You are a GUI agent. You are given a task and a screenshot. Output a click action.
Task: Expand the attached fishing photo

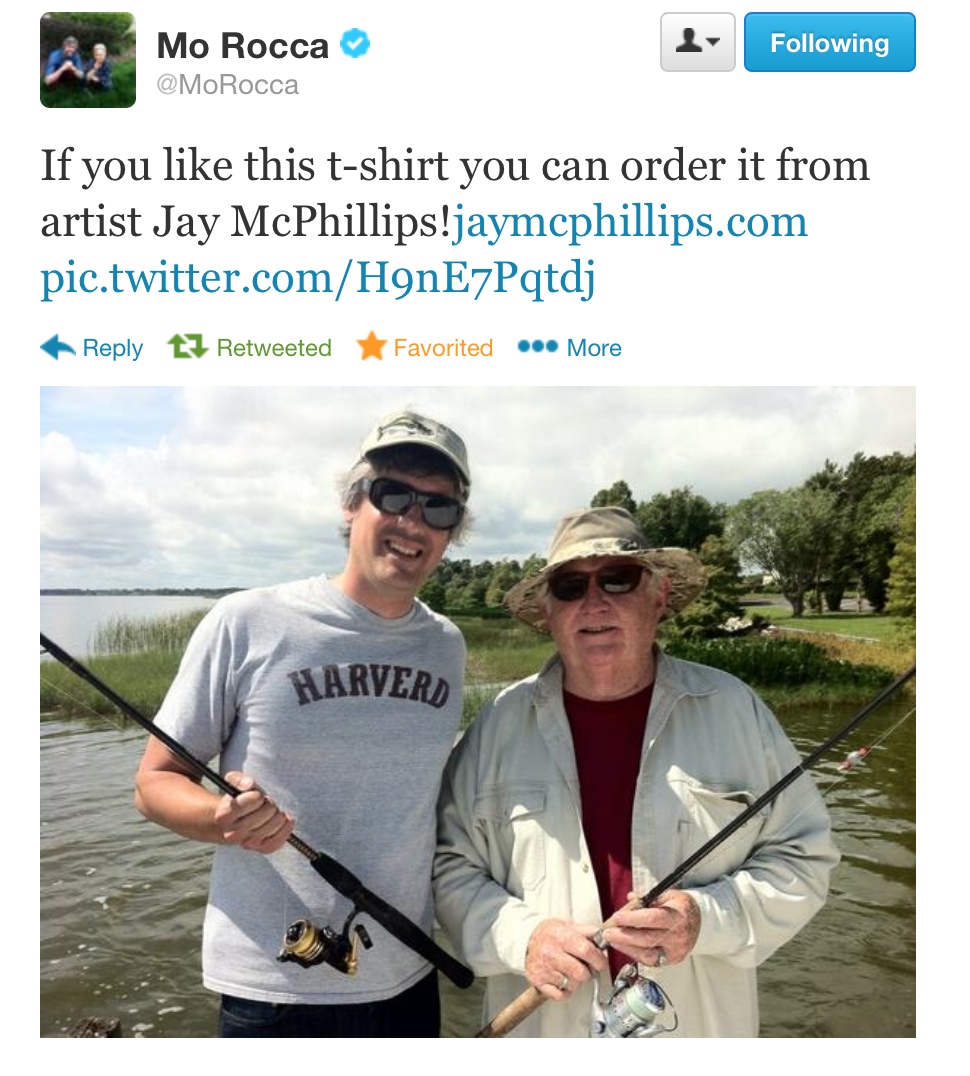click(x=477, y=712)
